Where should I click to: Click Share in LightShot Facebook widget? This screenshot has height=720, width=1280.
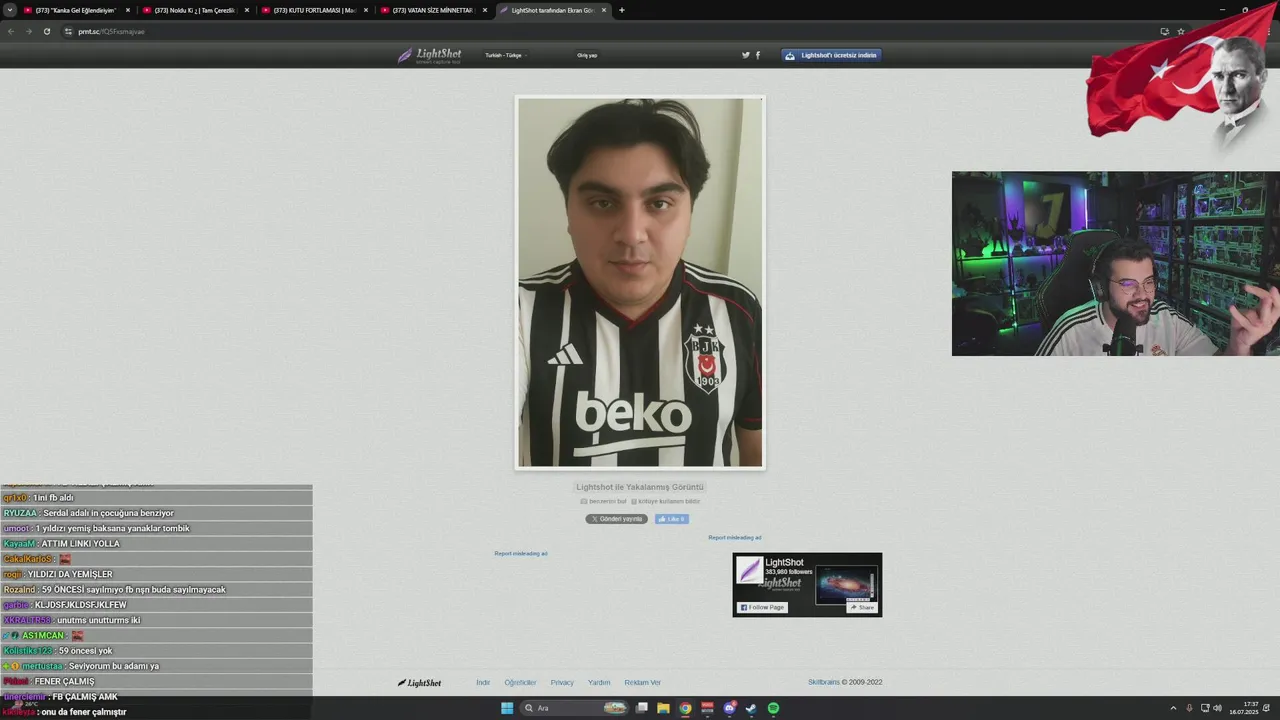[x=862, y=607]
